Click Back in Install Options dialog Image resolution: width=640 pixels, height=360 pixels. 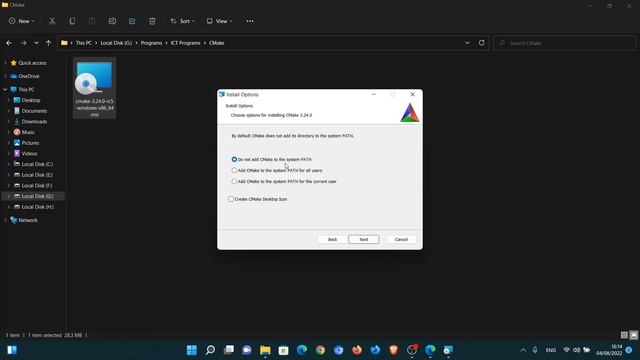333,240
